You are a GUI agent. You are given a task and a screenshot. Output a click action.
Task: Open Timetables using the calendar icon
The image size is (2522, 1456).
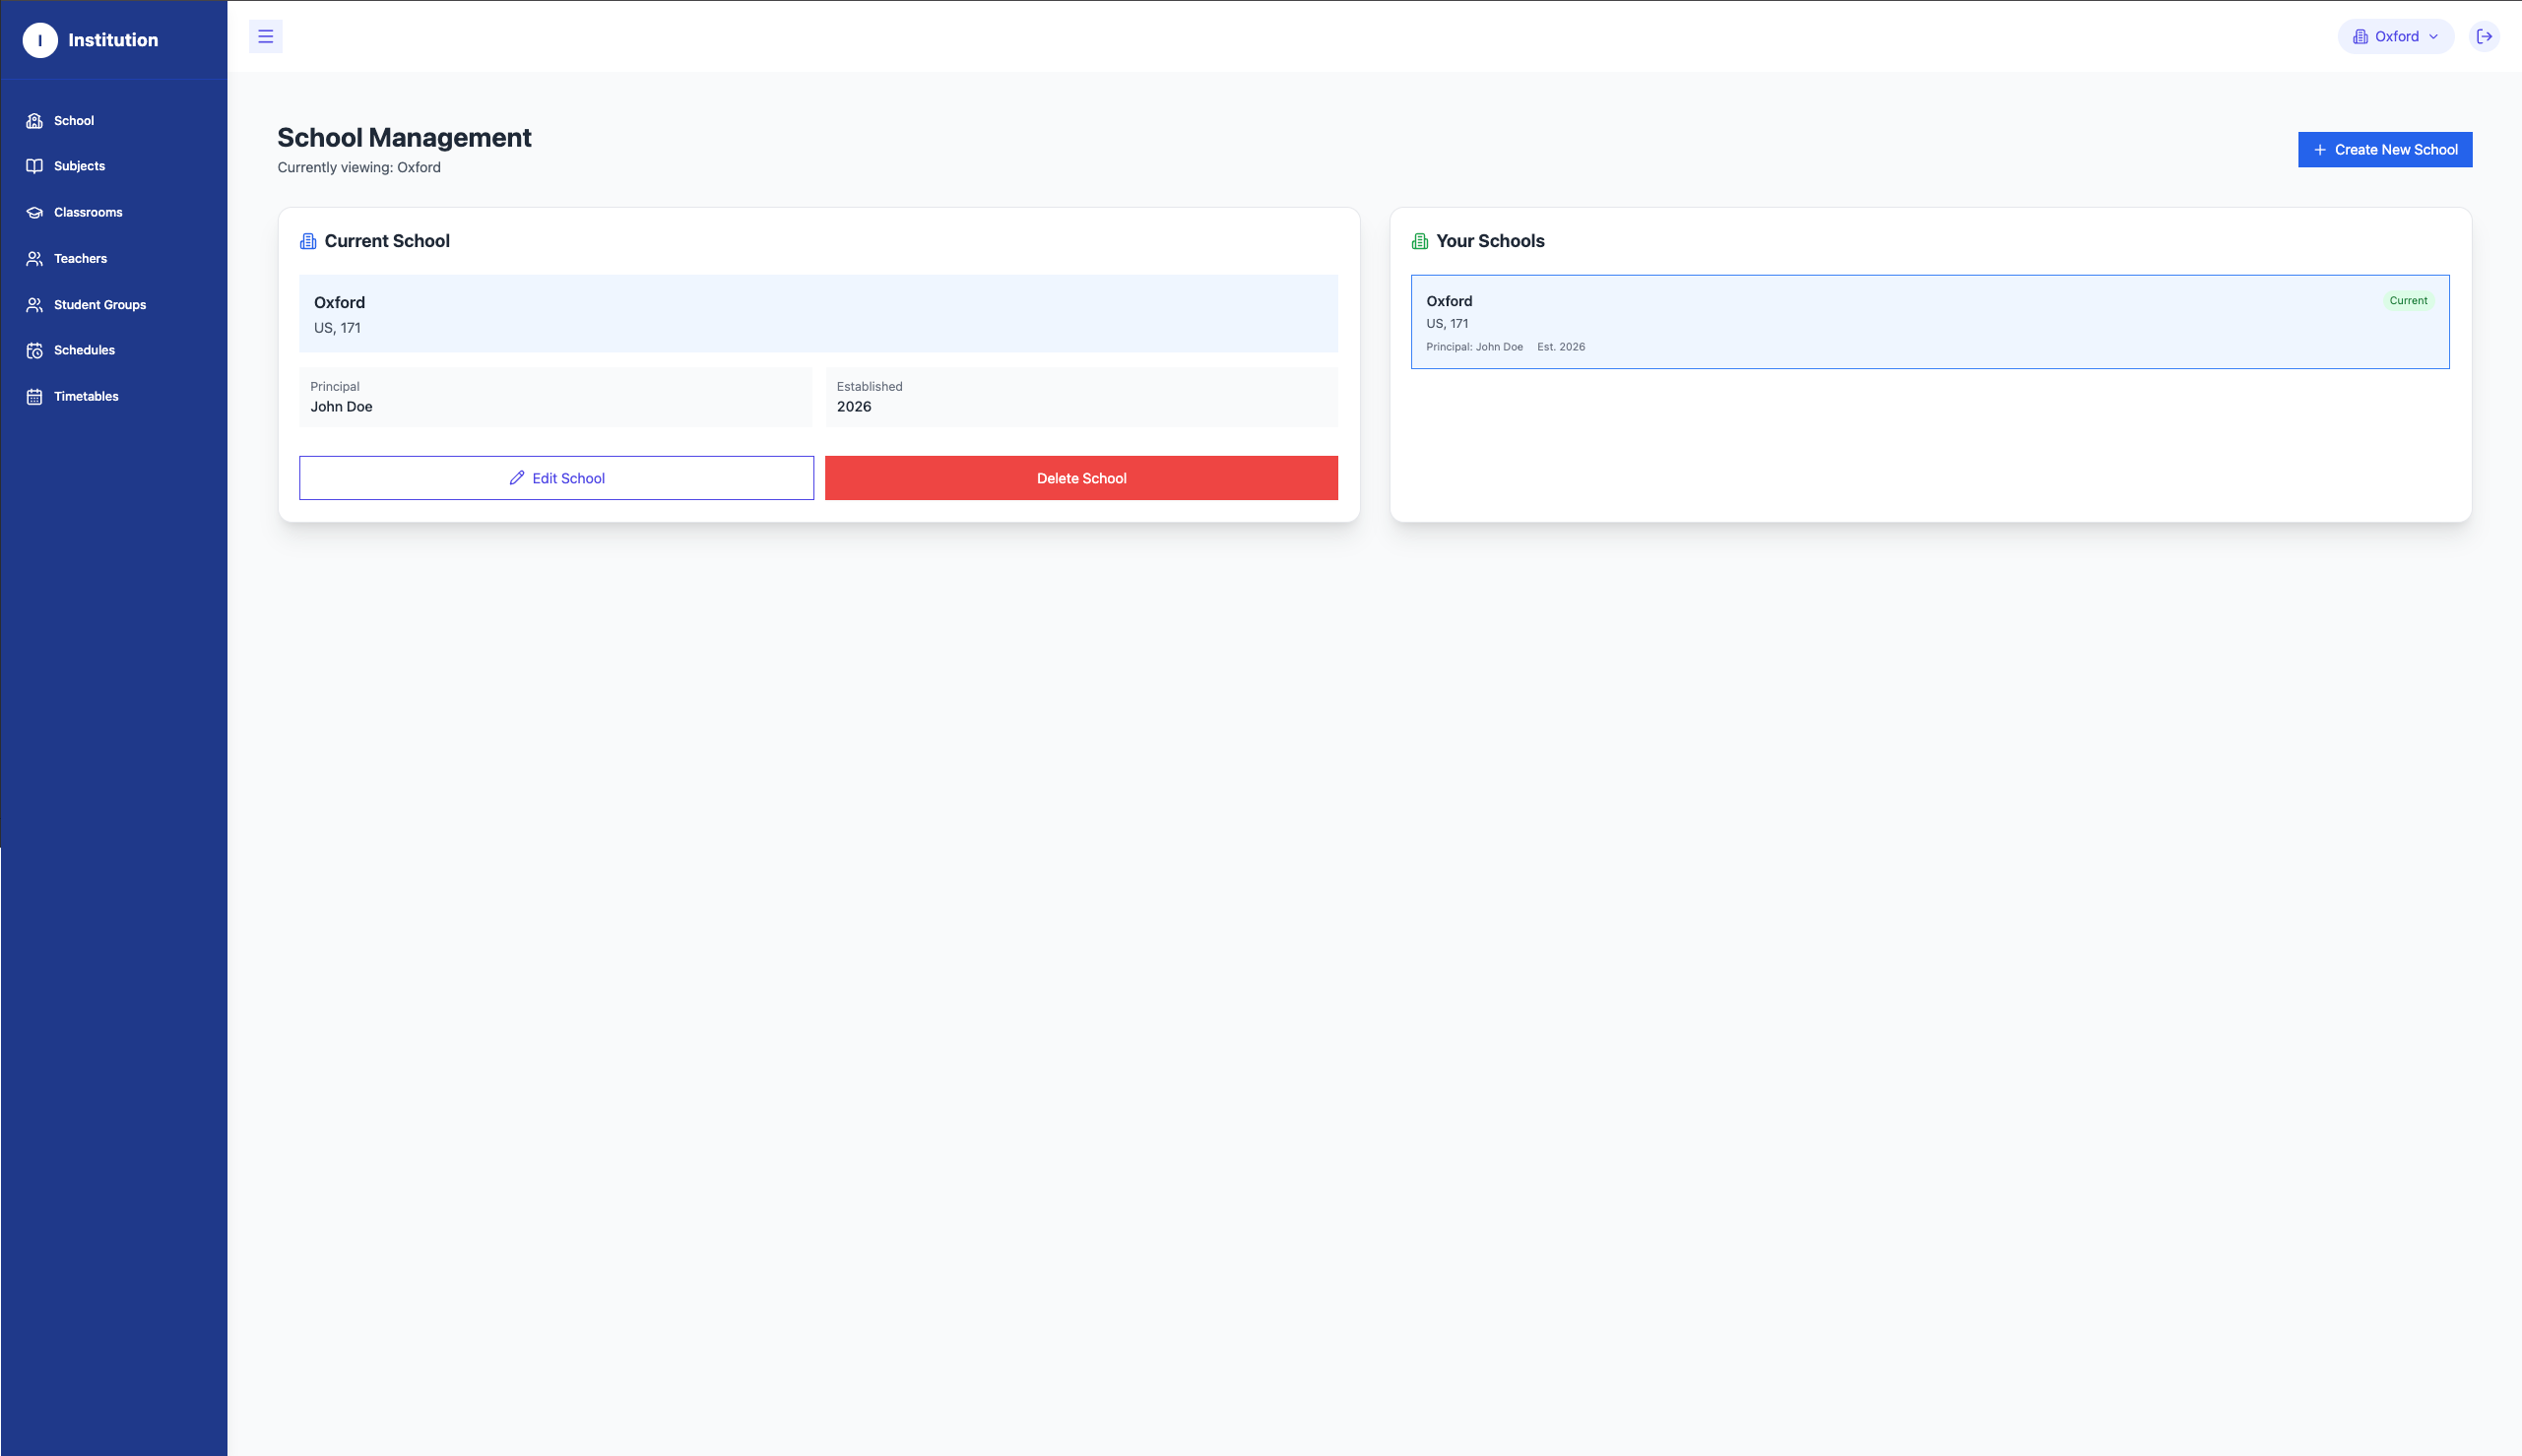tap(35, 396)
